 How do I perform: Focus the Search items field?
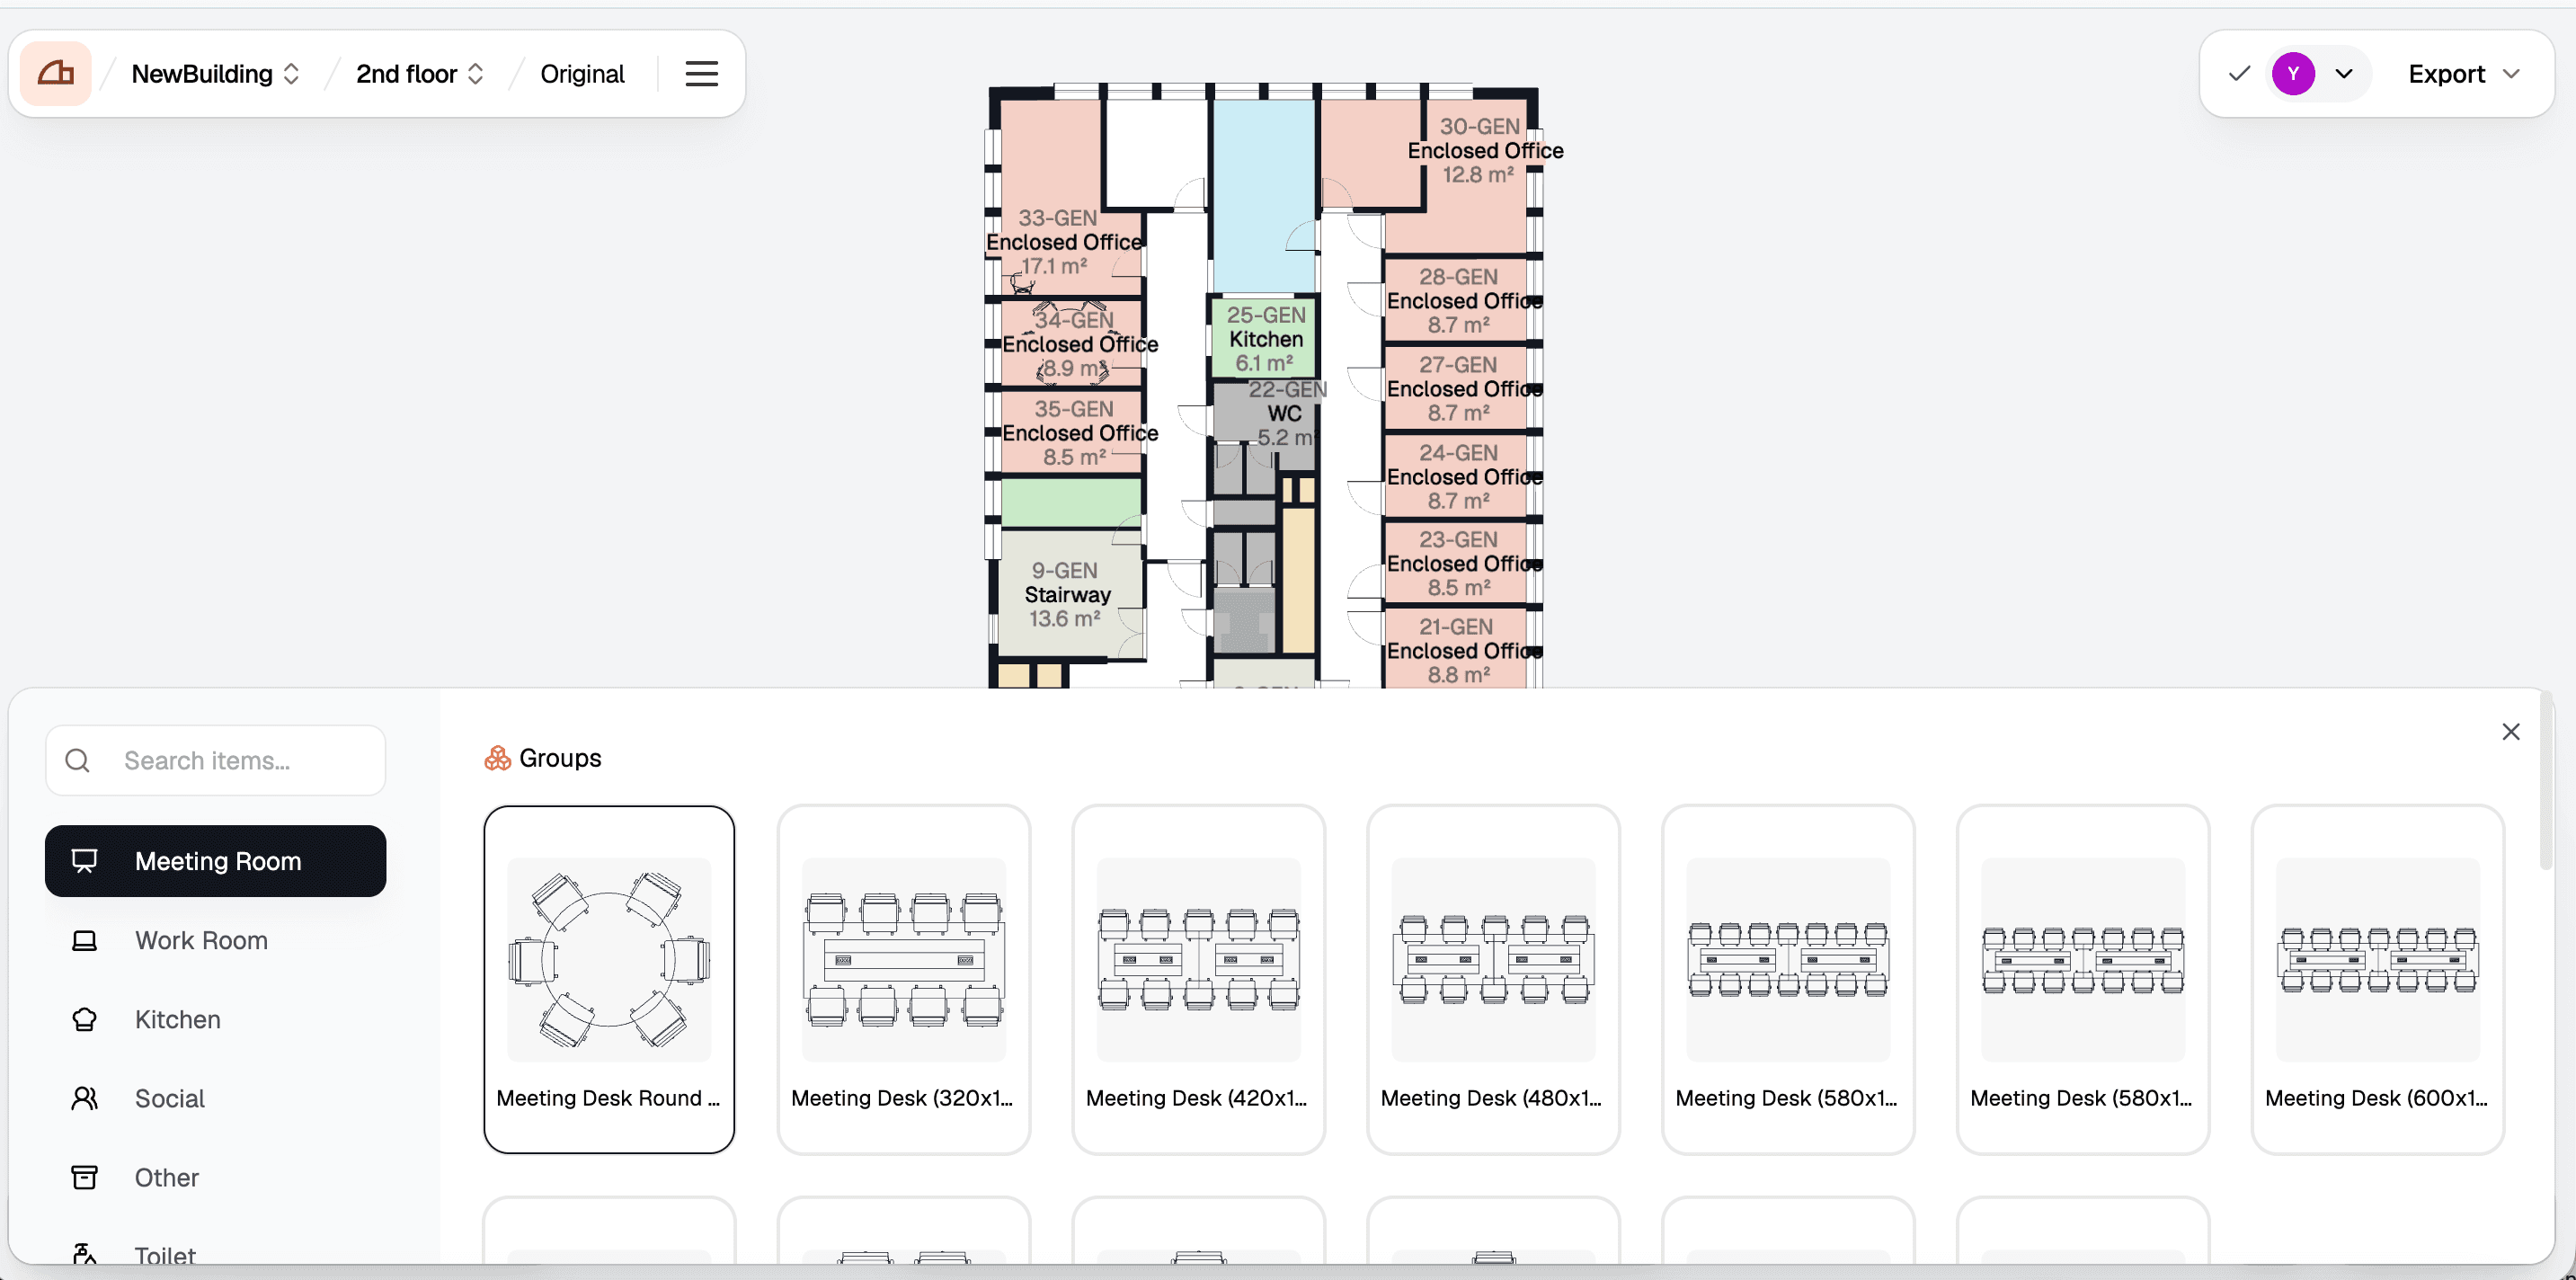(215, 761)
